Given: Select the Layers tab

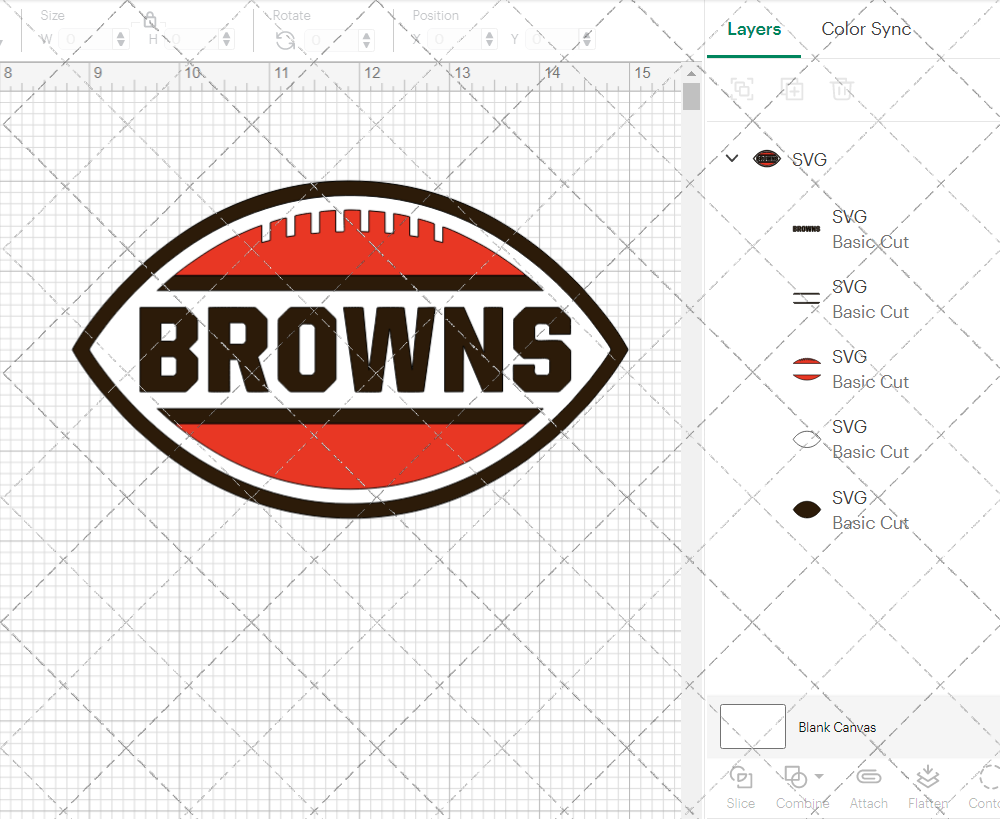Looking at the screenshot, I should pyautogui.click(x=754, y=29).
